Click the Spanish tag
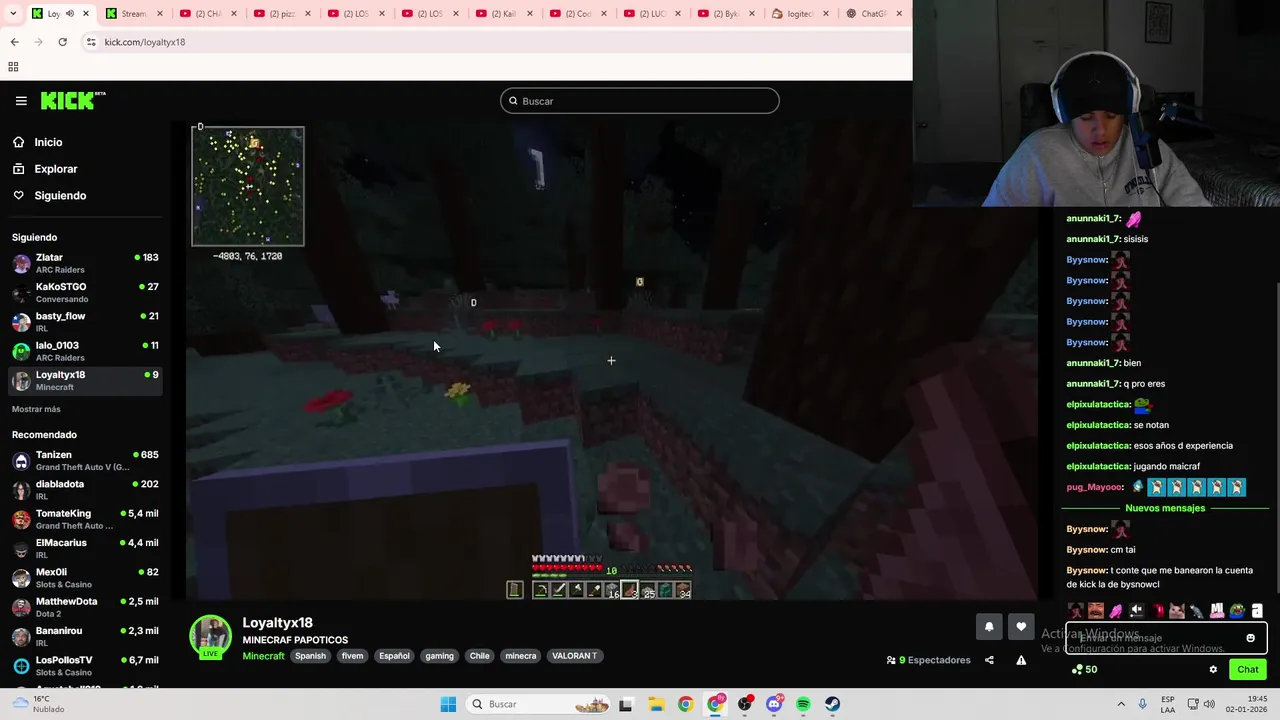Viewport: 1280px width, 720px height. [310, 656]
